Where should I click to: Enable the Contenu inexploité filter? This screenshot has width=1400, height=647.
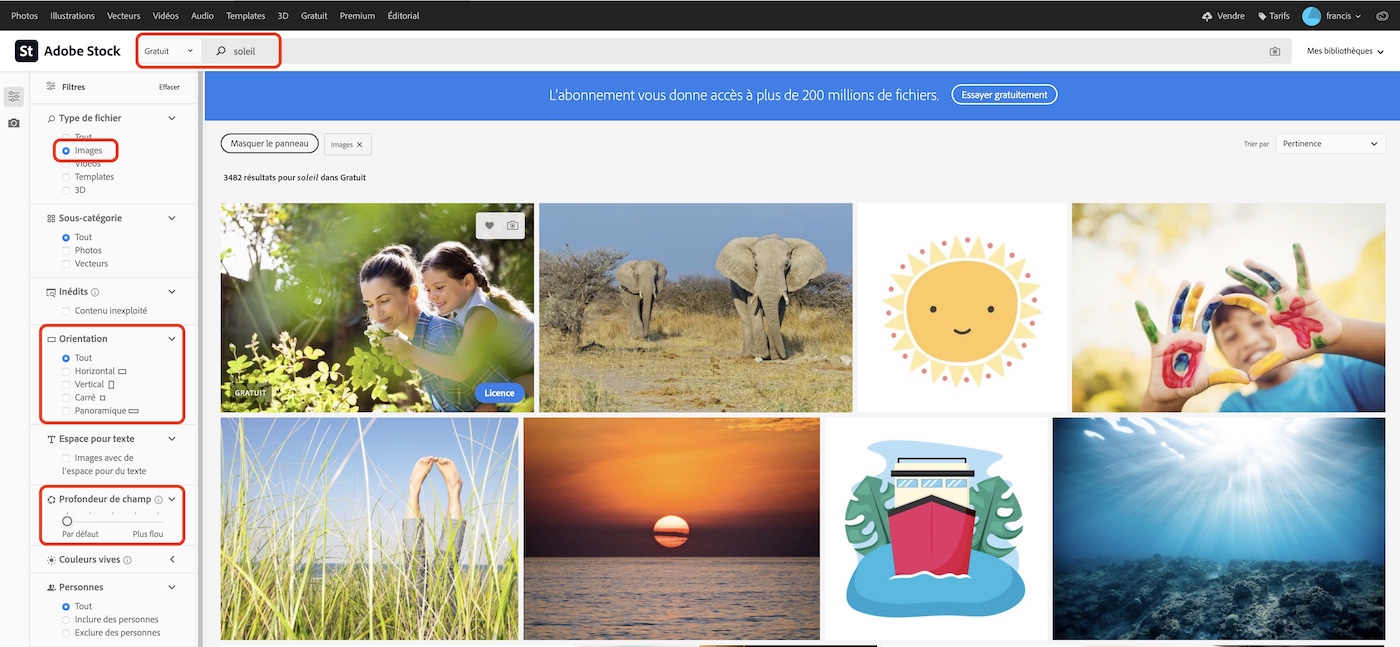pyautogui.click(x=66, y=310)
